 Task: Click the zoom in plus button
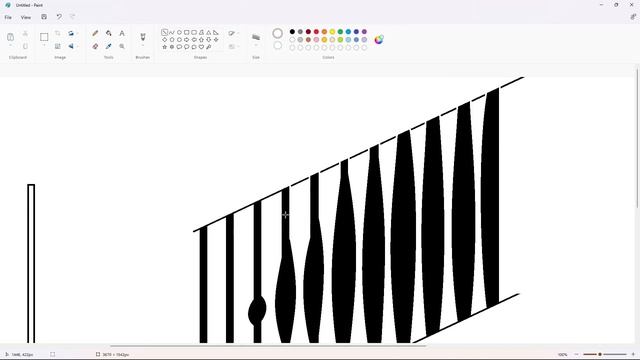[633, 354]
